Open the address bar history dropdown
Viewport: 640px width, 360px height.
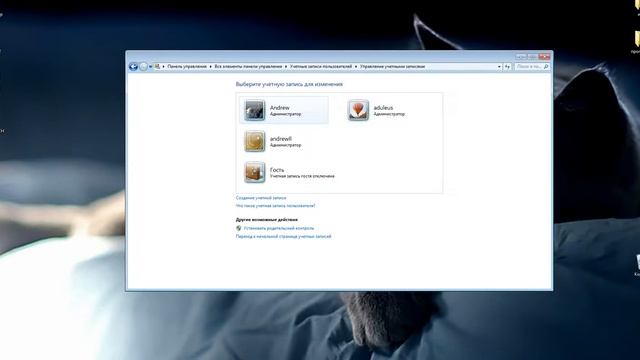499,67
